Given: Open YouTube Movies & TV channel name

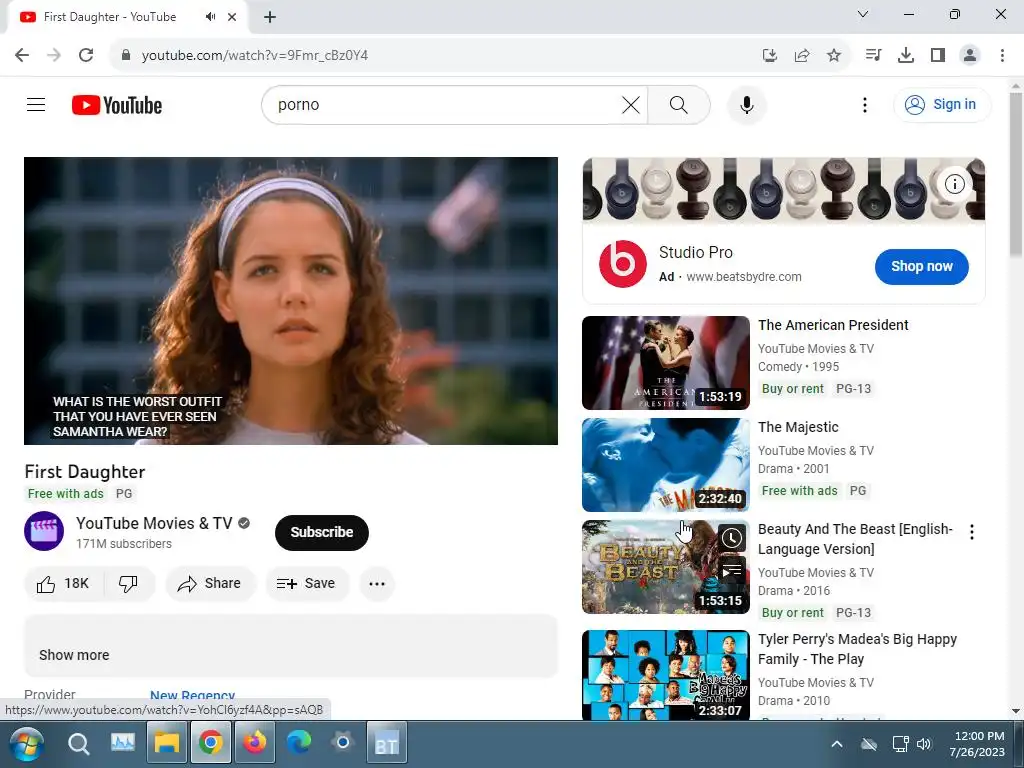Looking at the screenshot, I should pos(154,523).
